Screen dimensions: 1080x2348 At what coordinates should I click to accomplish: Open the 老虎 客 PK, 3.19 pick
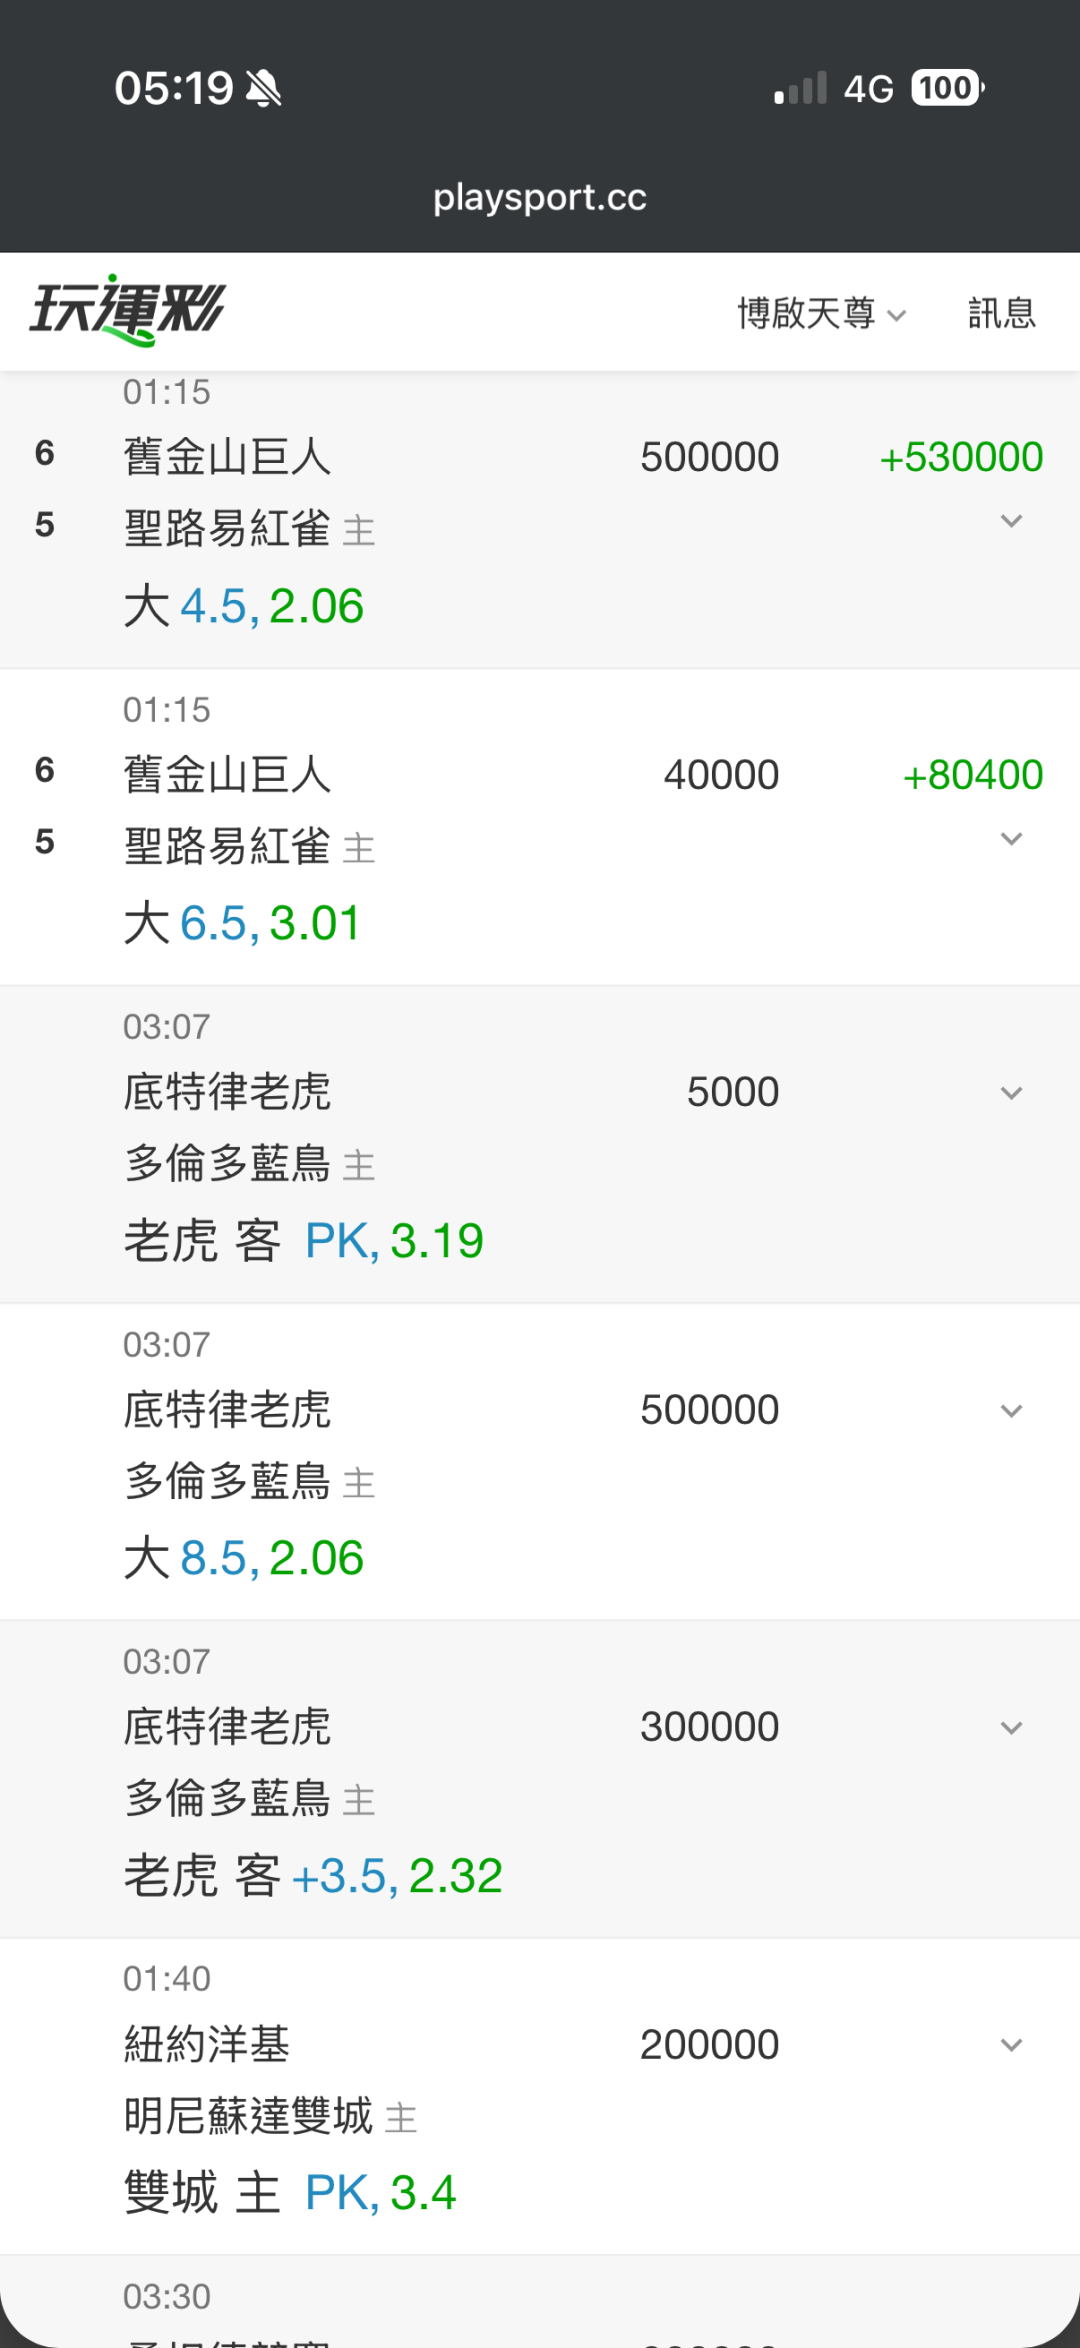pos(304,1241)
